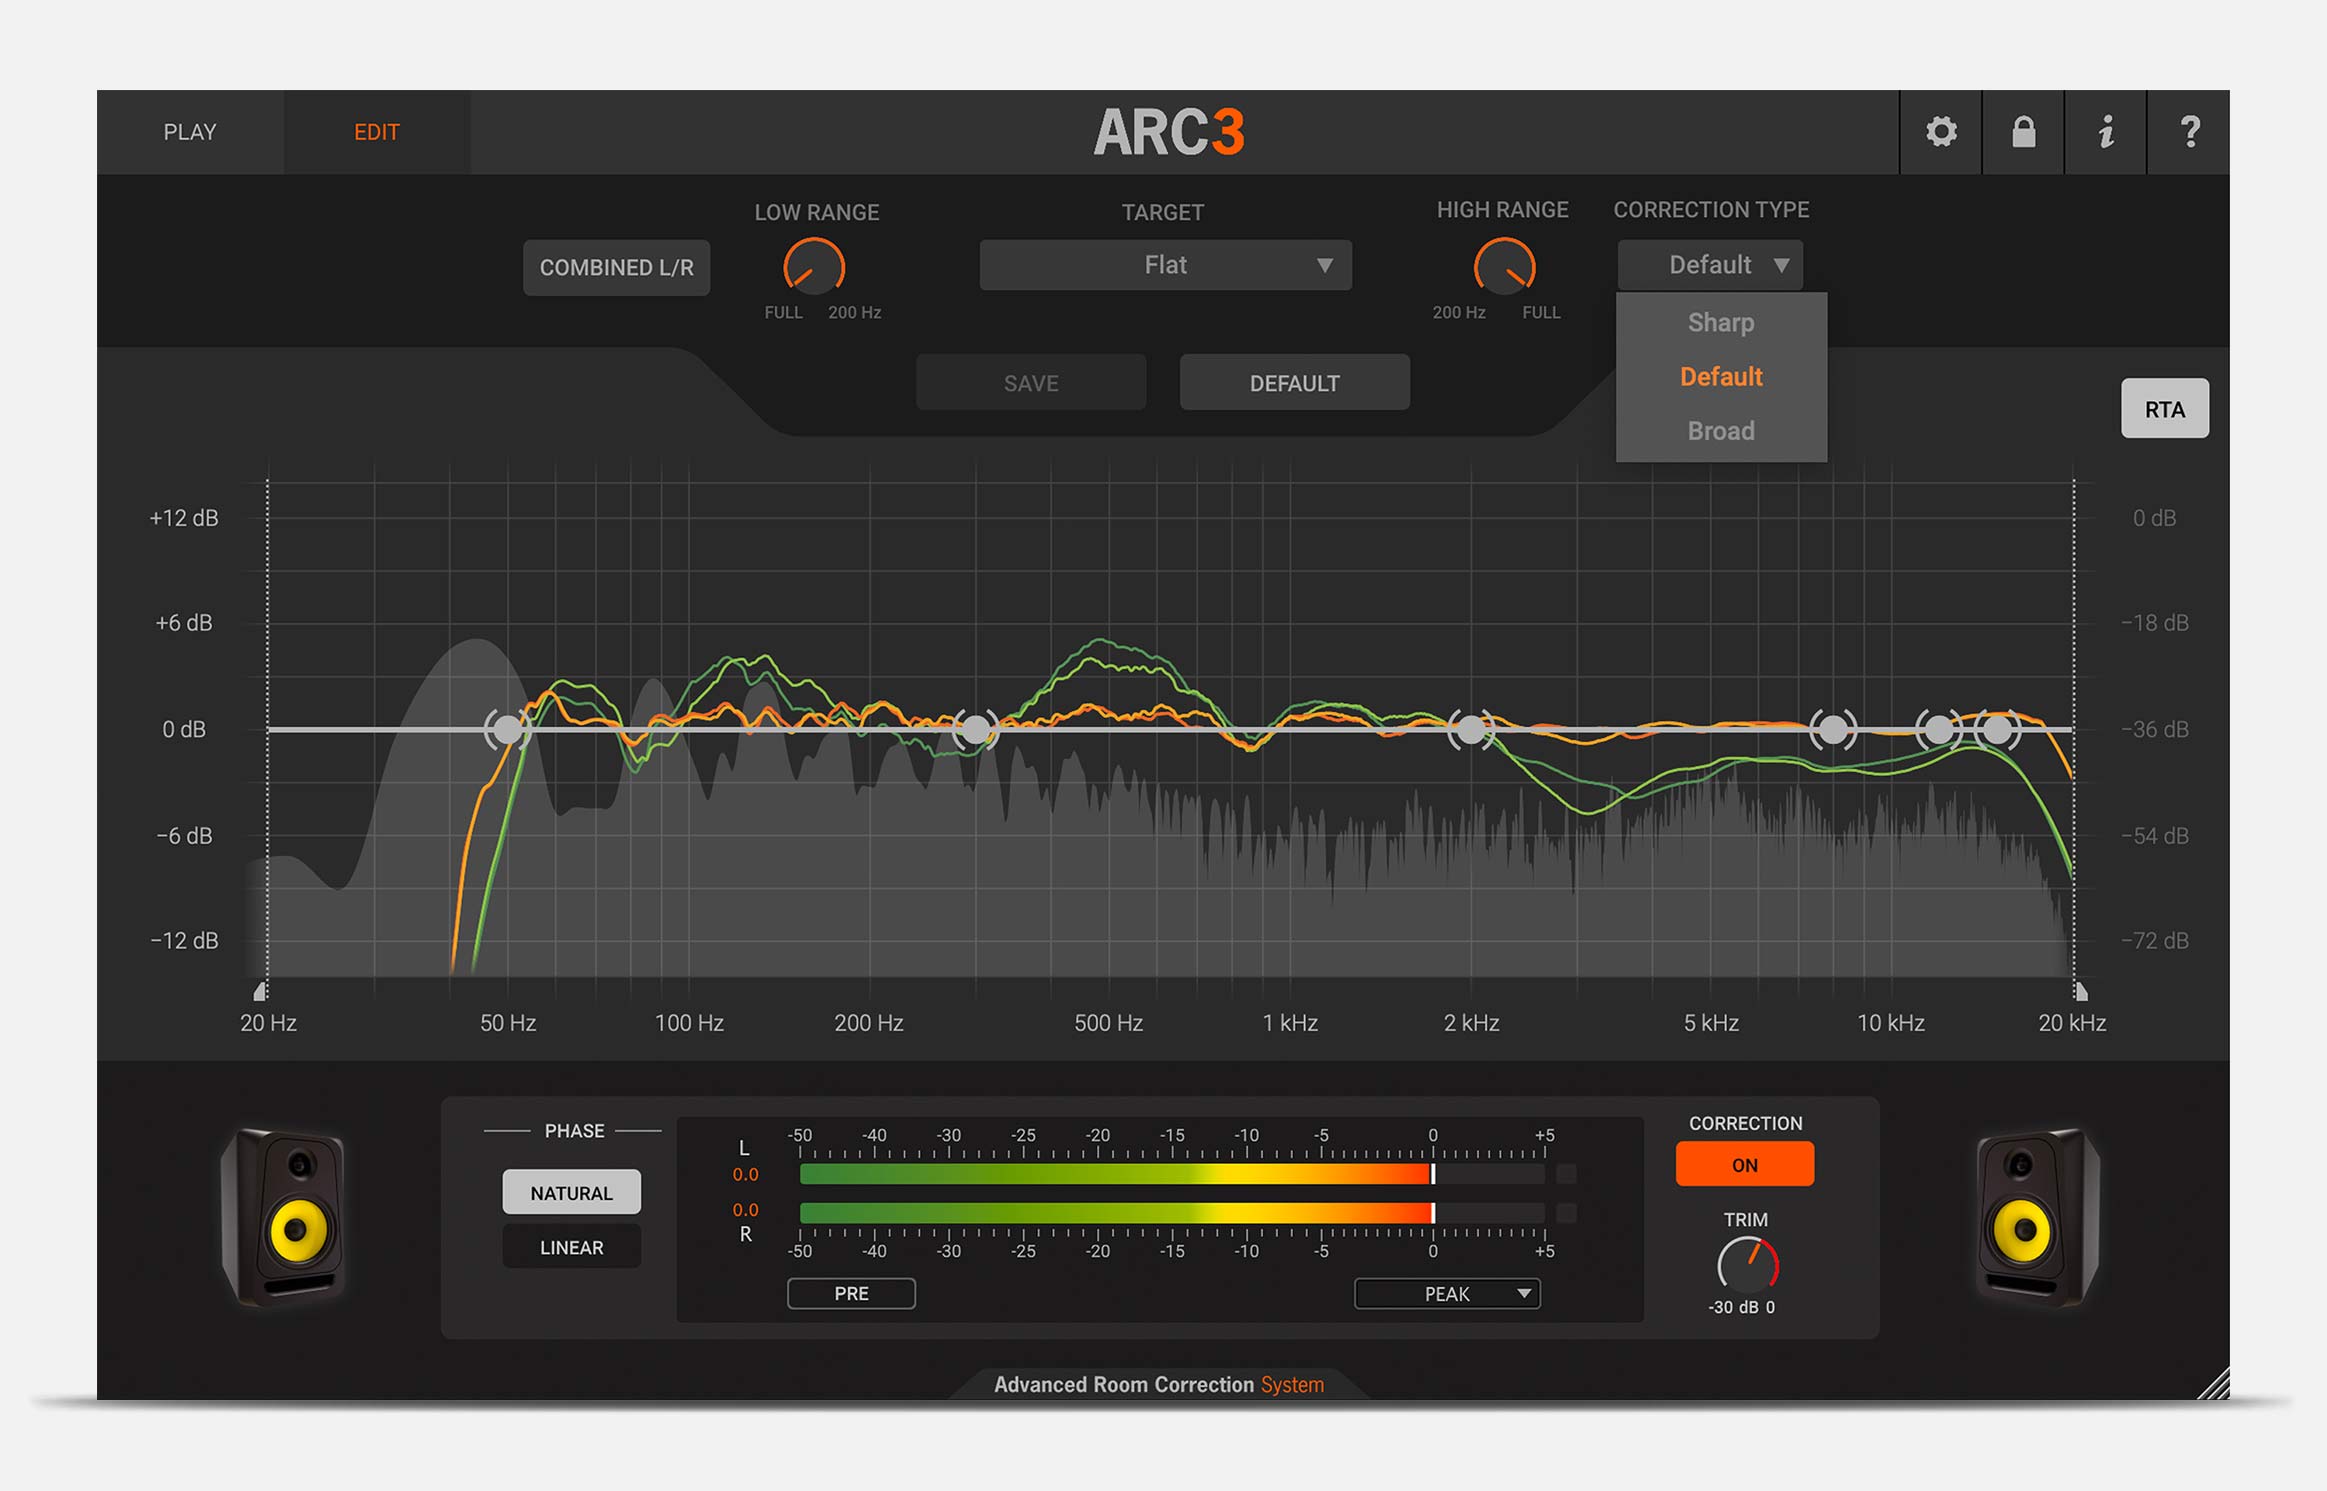The image size is (2327, 1491).
Task: Click the Low Range knob
Action: coord(814,267)
